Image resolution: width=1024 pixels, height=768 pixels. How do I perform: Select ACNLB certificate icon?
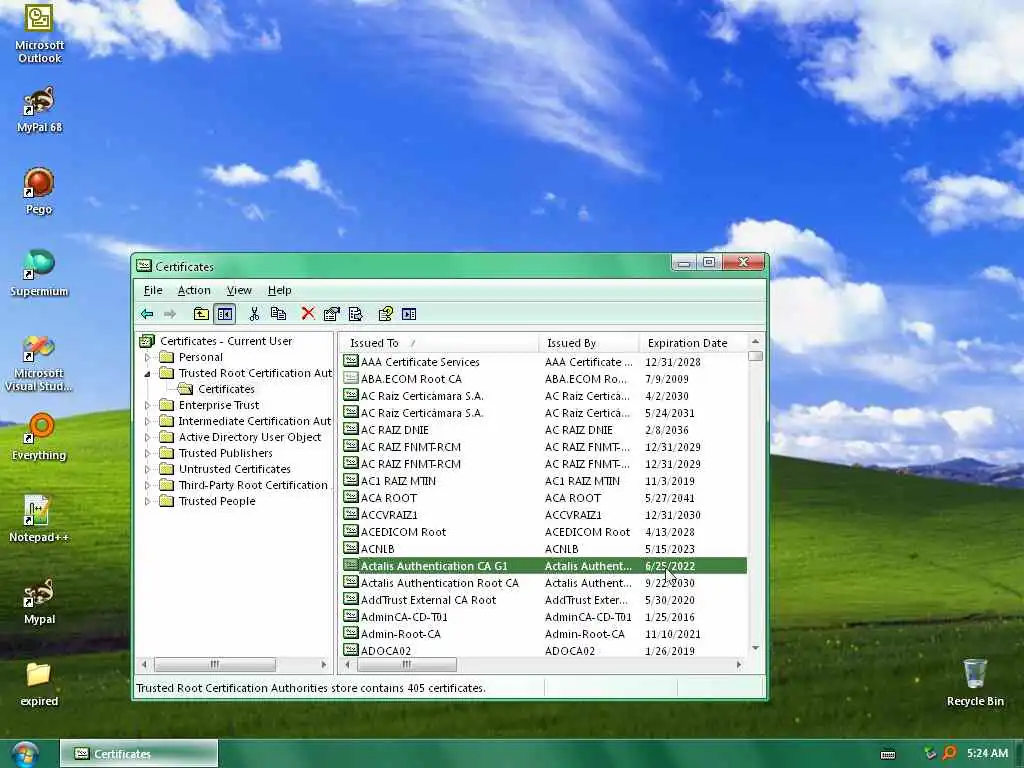tap(351, 548)
